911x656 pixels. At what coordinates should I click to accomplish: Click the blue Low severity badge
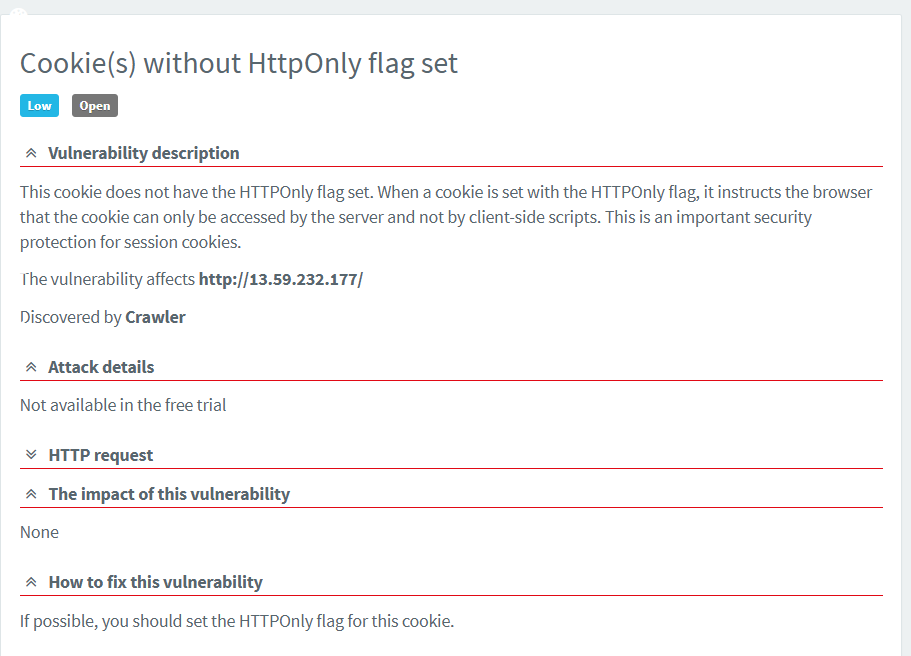click(x=39, y=105)
